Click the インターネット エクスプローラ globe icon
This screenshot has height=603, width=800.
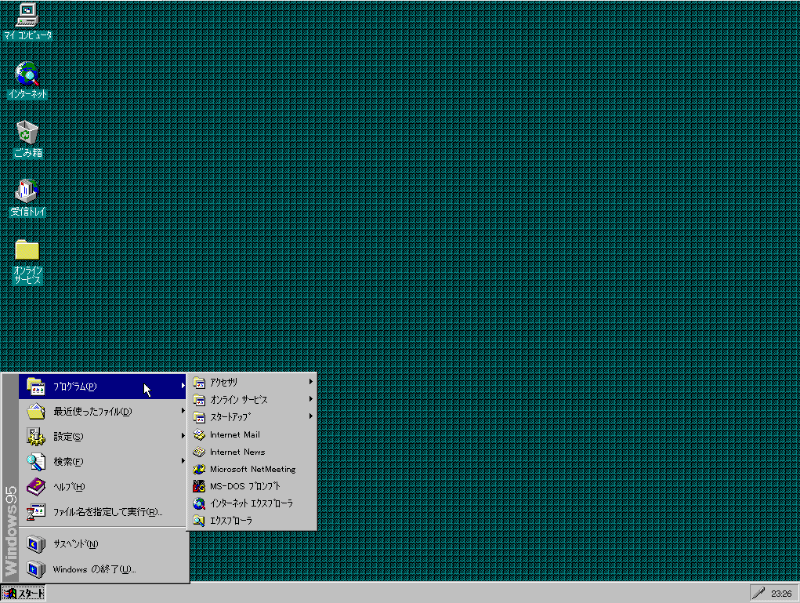[199, 504]
